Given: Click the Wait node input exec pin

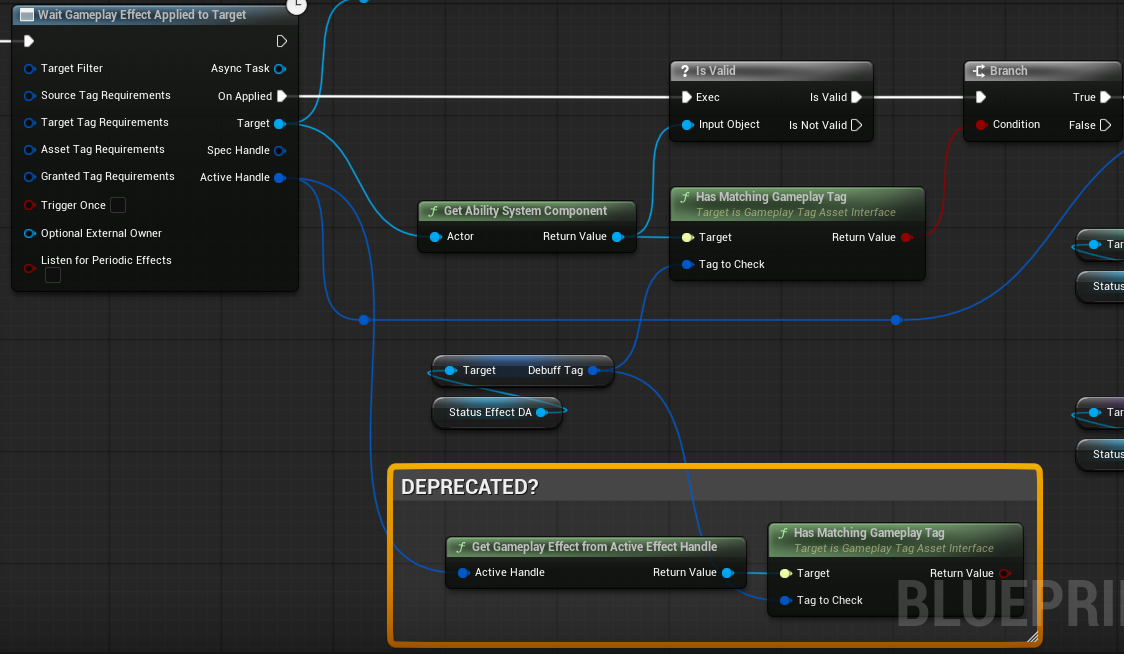Looking at the screenshot, I should (29, 41).
